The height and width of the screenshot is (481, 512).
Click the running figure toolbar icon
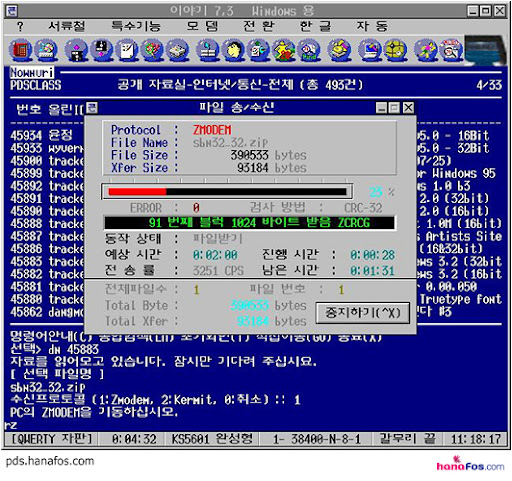coord(425,50)
